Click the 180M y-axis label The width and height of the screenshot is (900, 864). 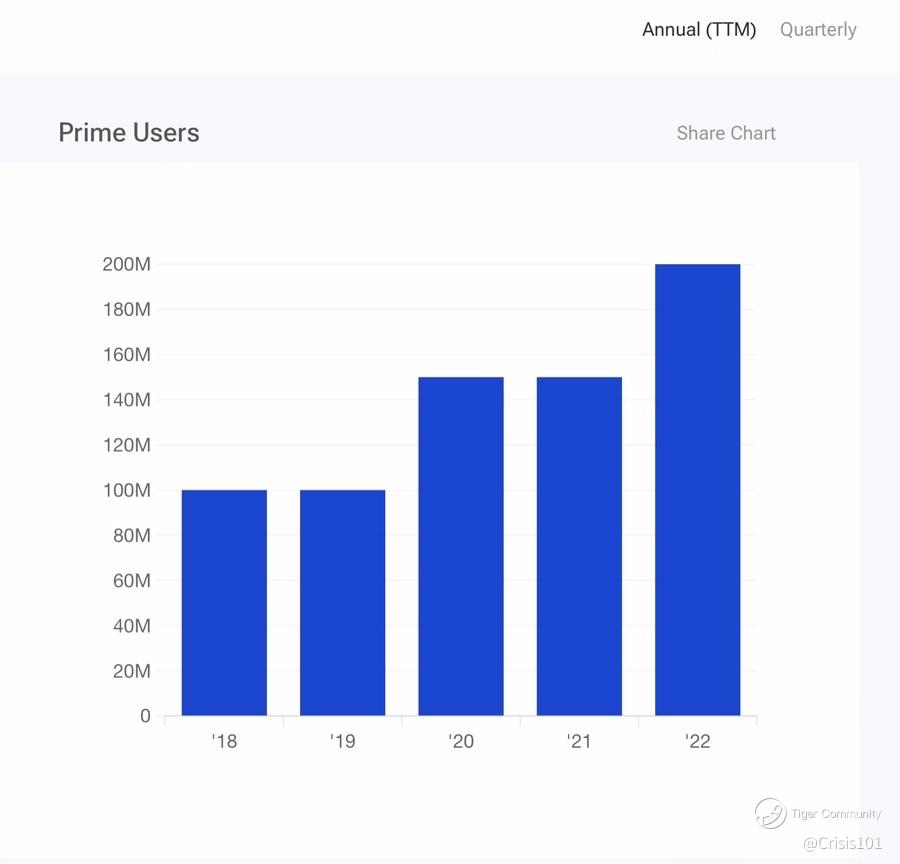click(x=126, y=309)
